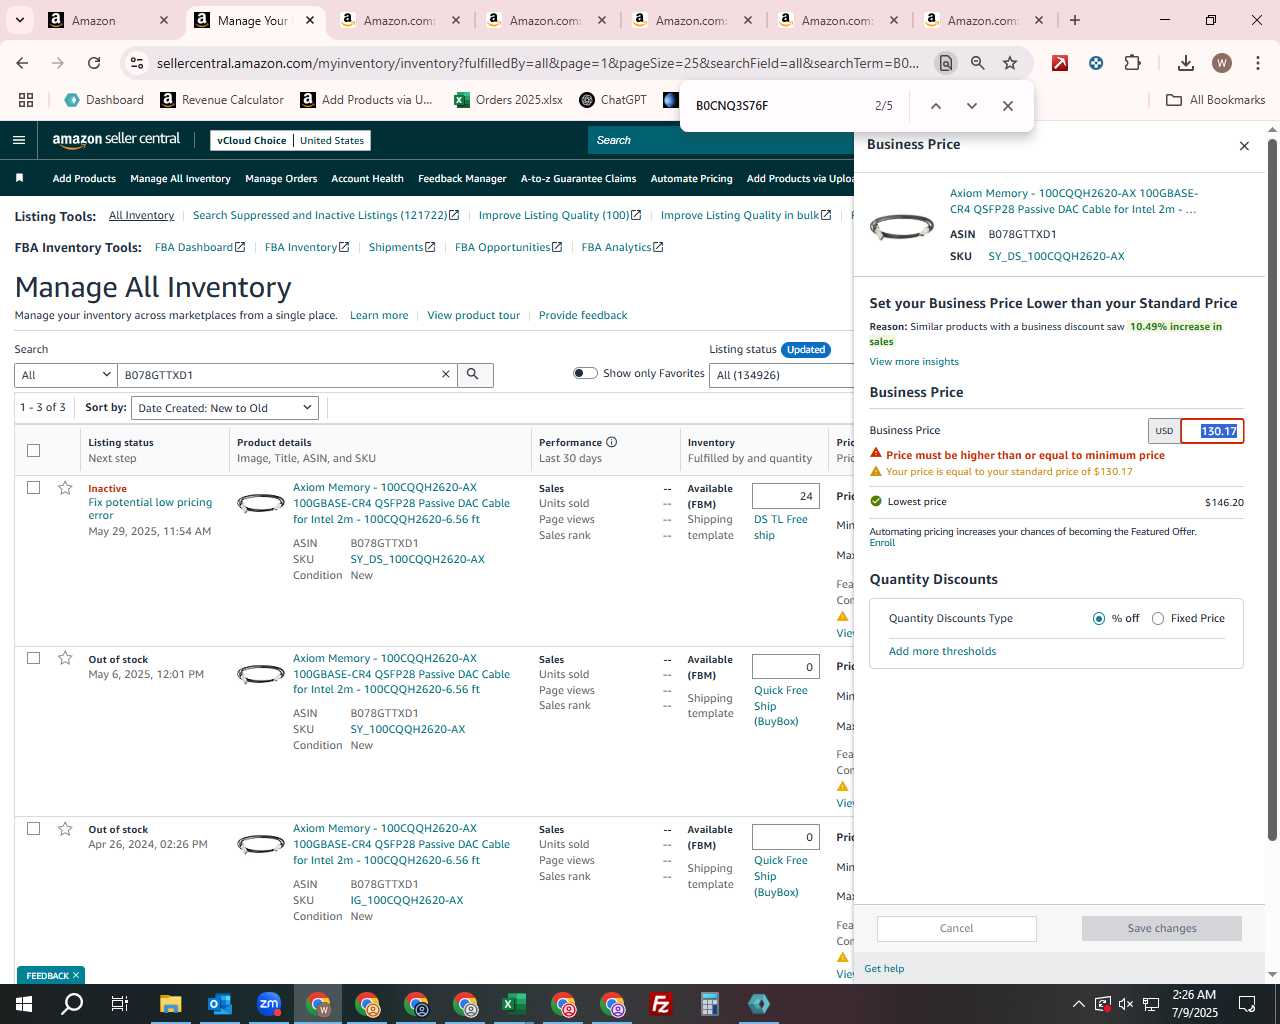Click the Amazon Seller Central logo
Screen dimensions: 1280x1024
click(x=116, y=140)
